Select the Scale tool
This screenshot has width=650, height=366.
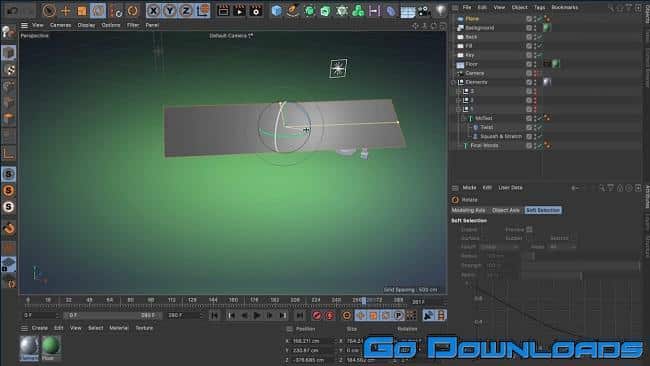point(82,10)
